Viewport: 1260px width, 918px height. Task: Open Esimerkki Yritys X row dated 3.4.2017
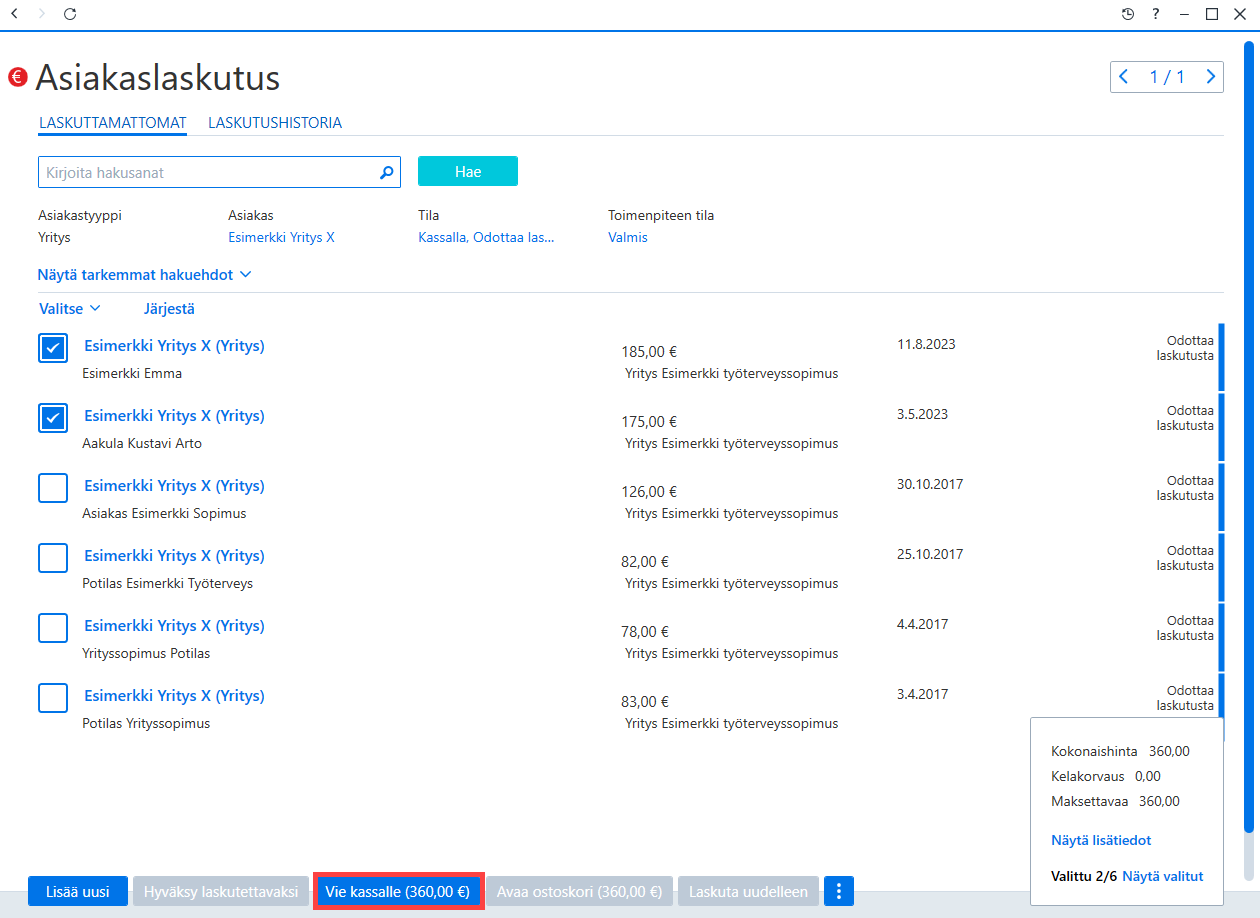coord(174,696)
